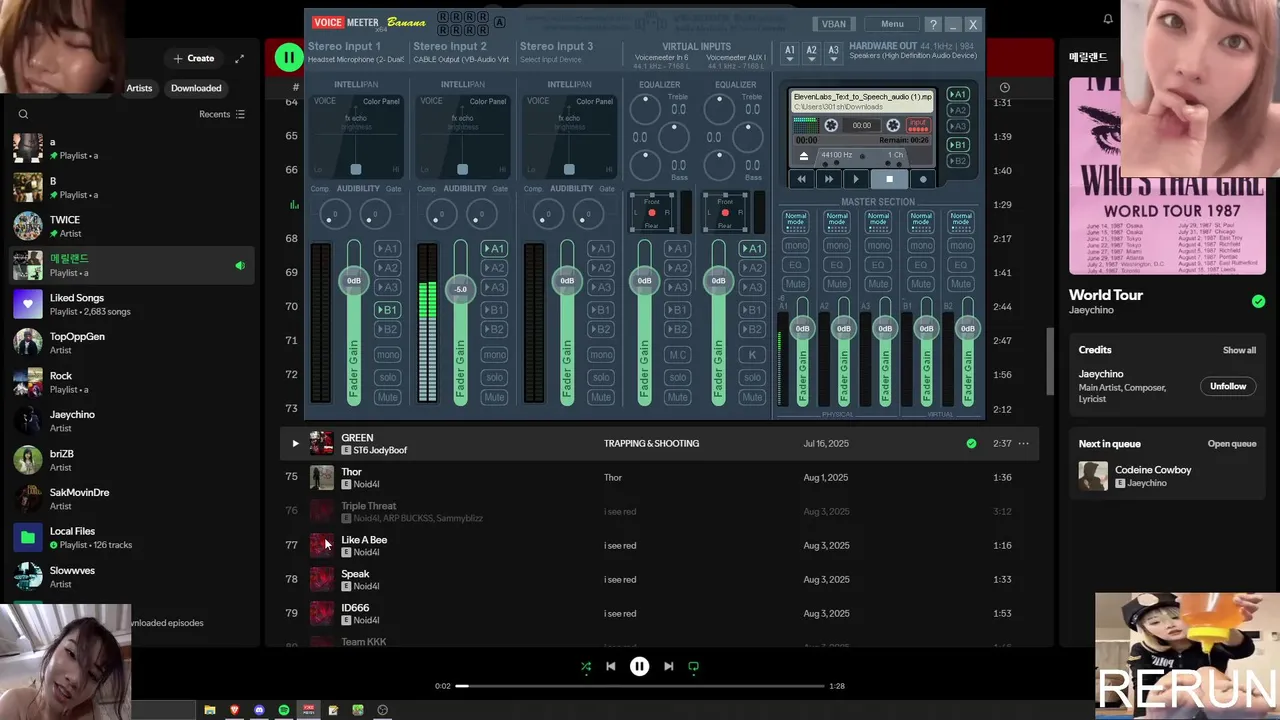The width and height of the screenshot is (1280, 720).
Task: Open queue from Next in queue
Action: point(1231,444)
